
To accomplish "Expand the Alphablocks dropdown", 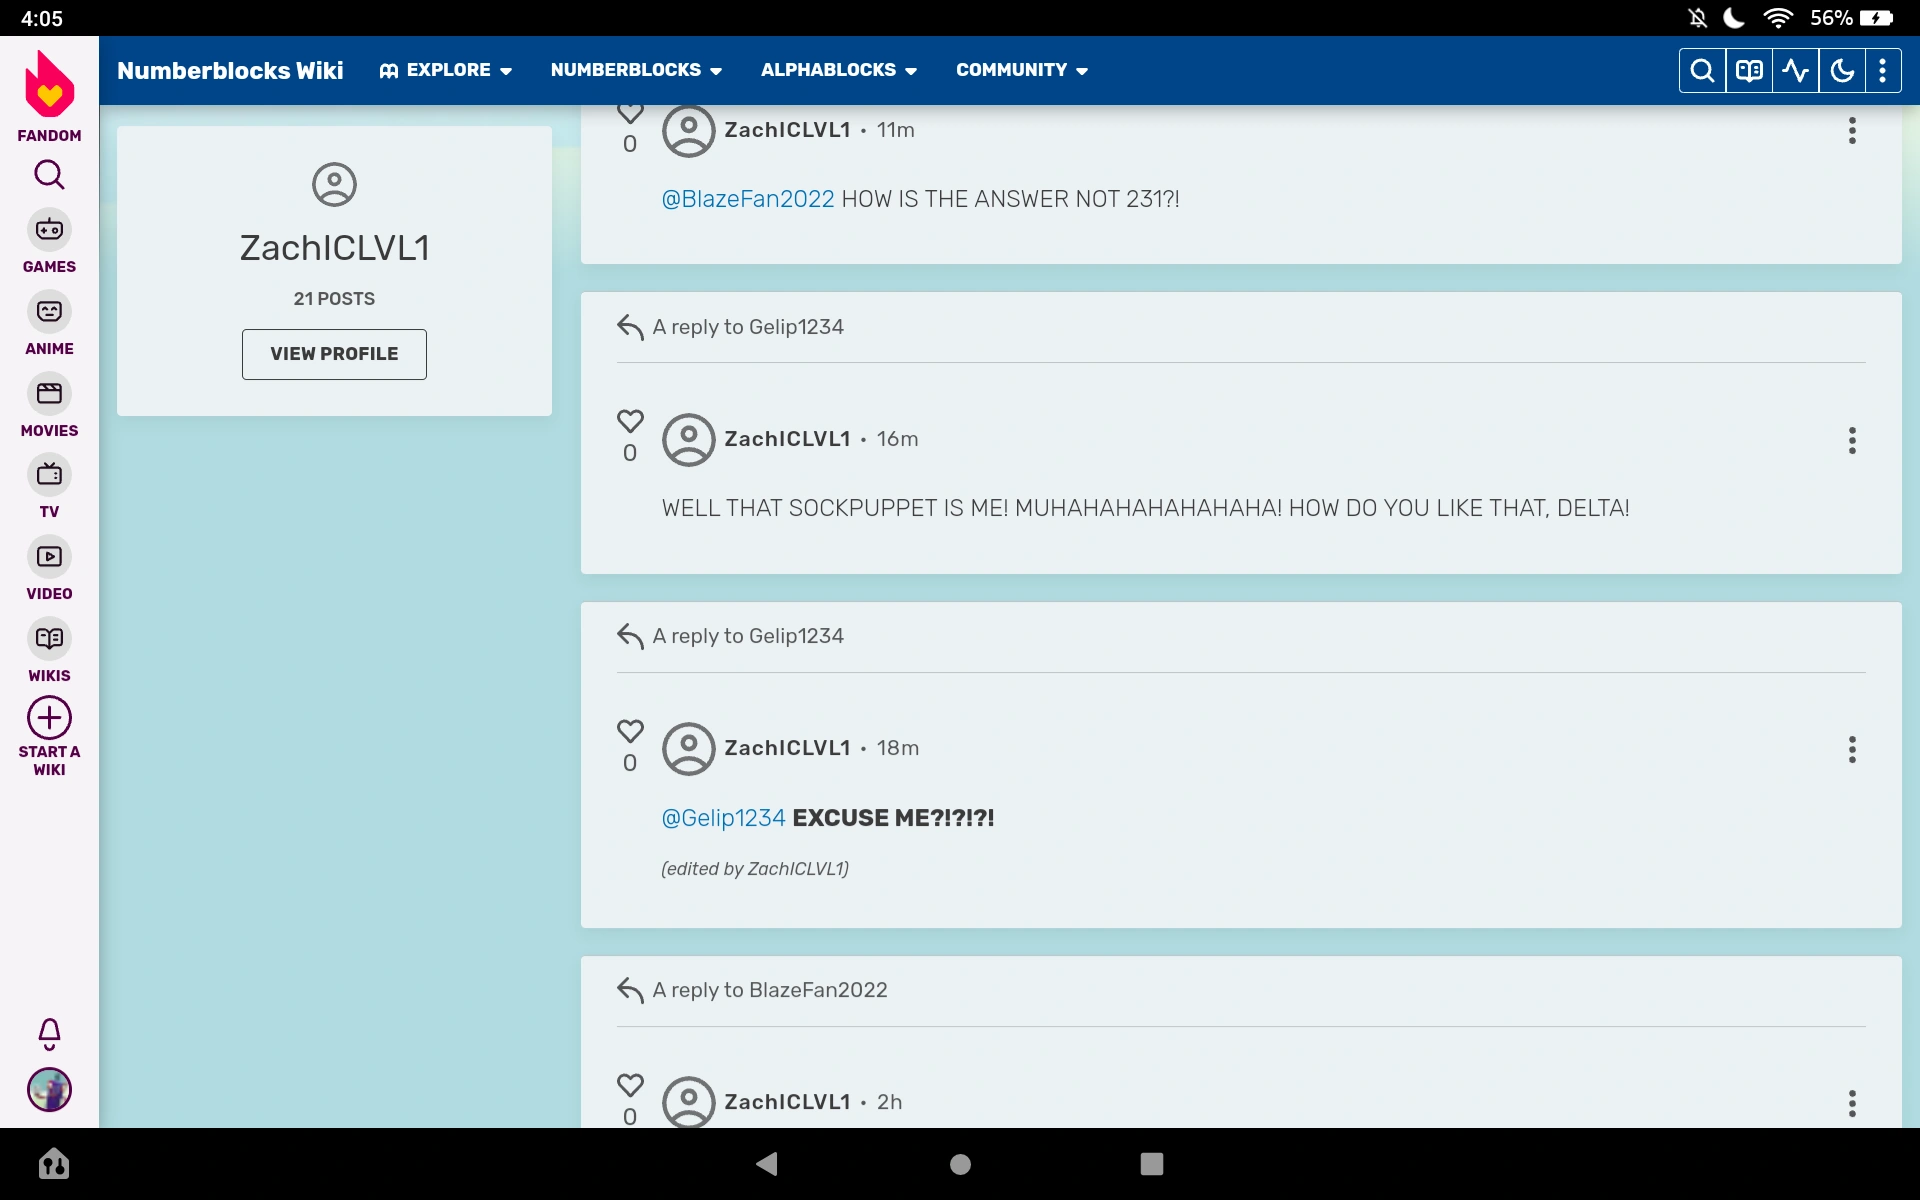I will tap(838, 70).
